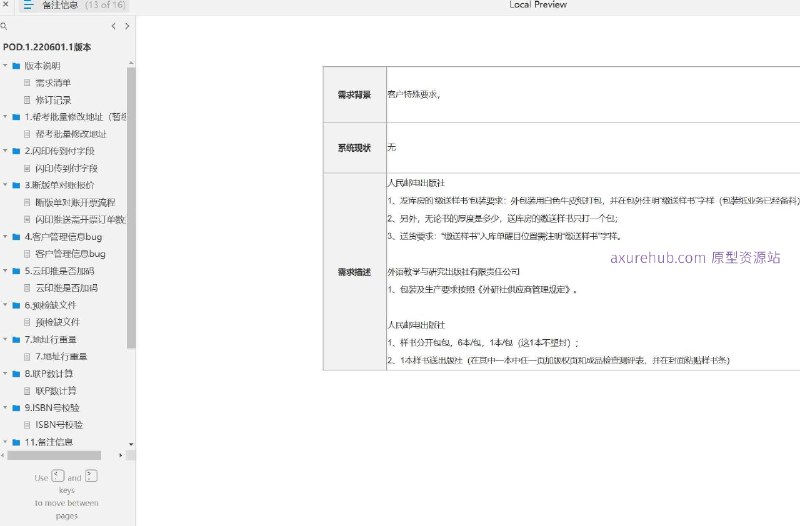Click the POD.1.220601.1版本 project title

point(47,47)
